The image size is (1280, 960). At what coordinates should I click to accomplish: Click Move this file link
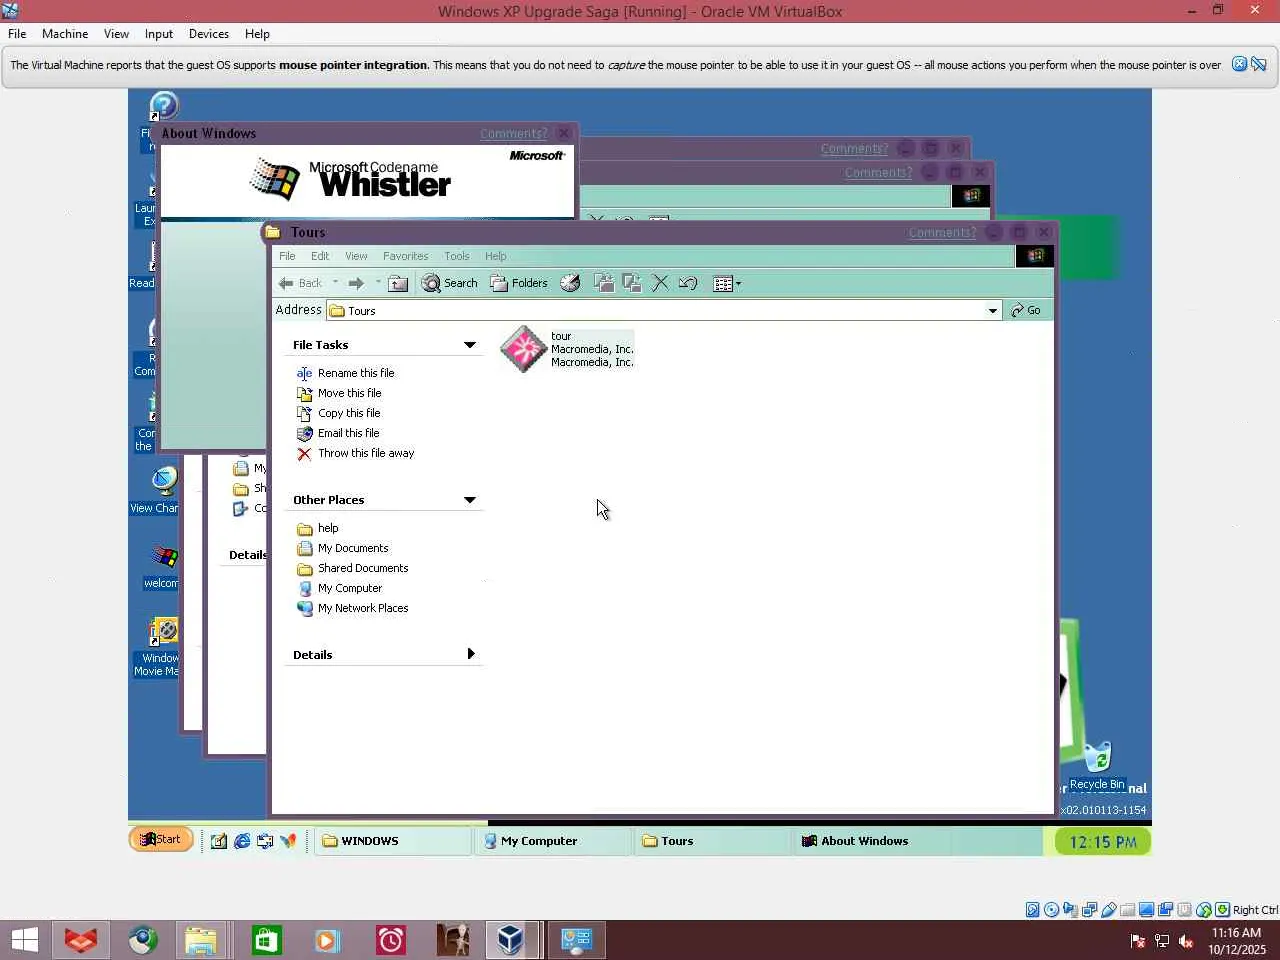coord(350,393)
